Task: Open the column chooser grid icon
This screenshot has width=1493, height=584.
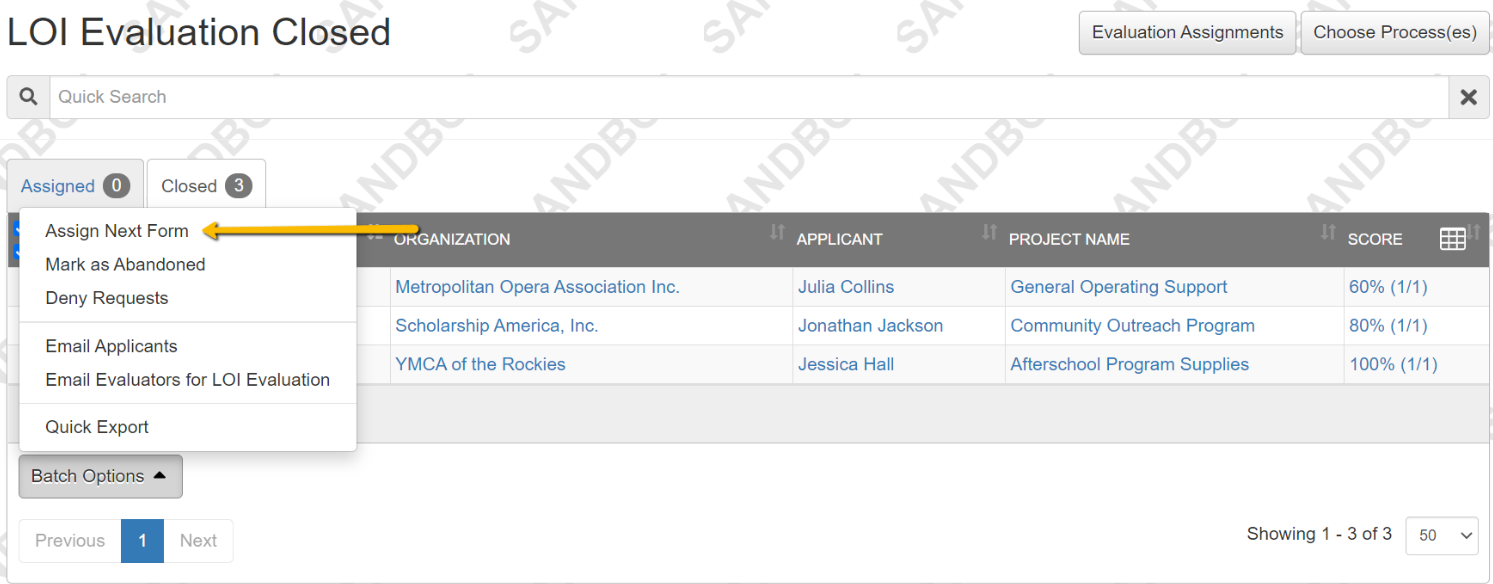Action: (x=1452, y=239)
